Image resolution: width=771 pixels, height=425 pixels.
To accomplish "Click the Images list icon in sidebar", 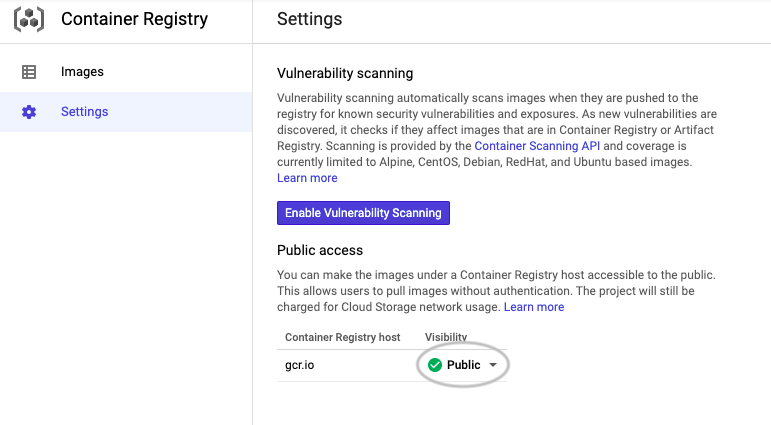I will point(29,72).
